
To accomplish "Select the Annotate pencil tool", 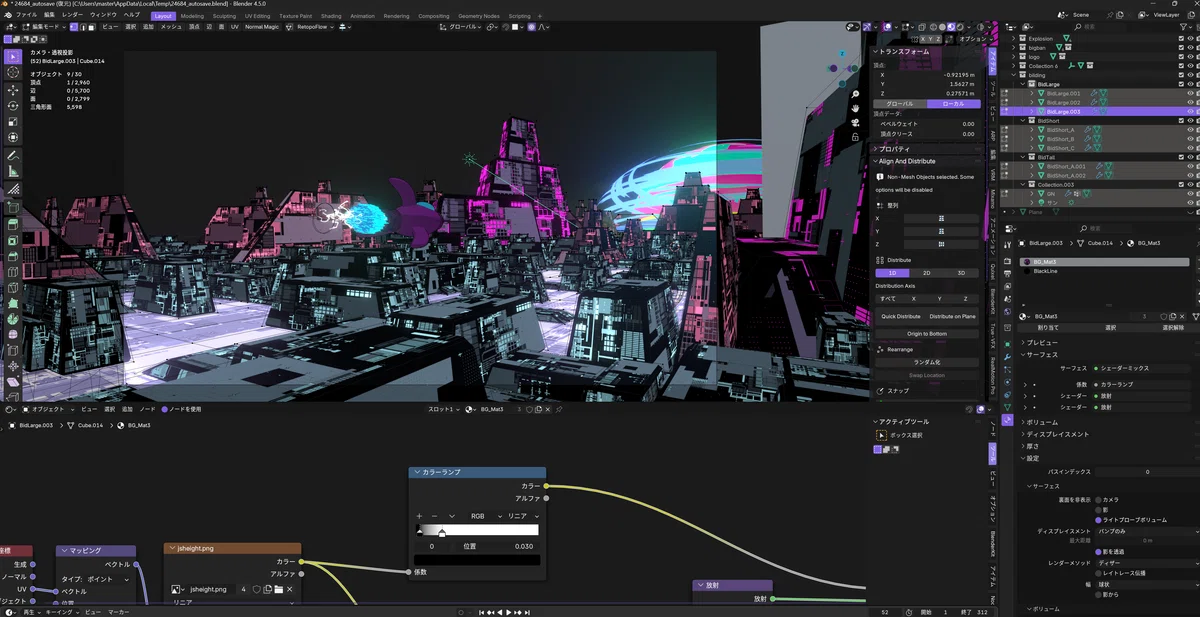I will (13, 156).
